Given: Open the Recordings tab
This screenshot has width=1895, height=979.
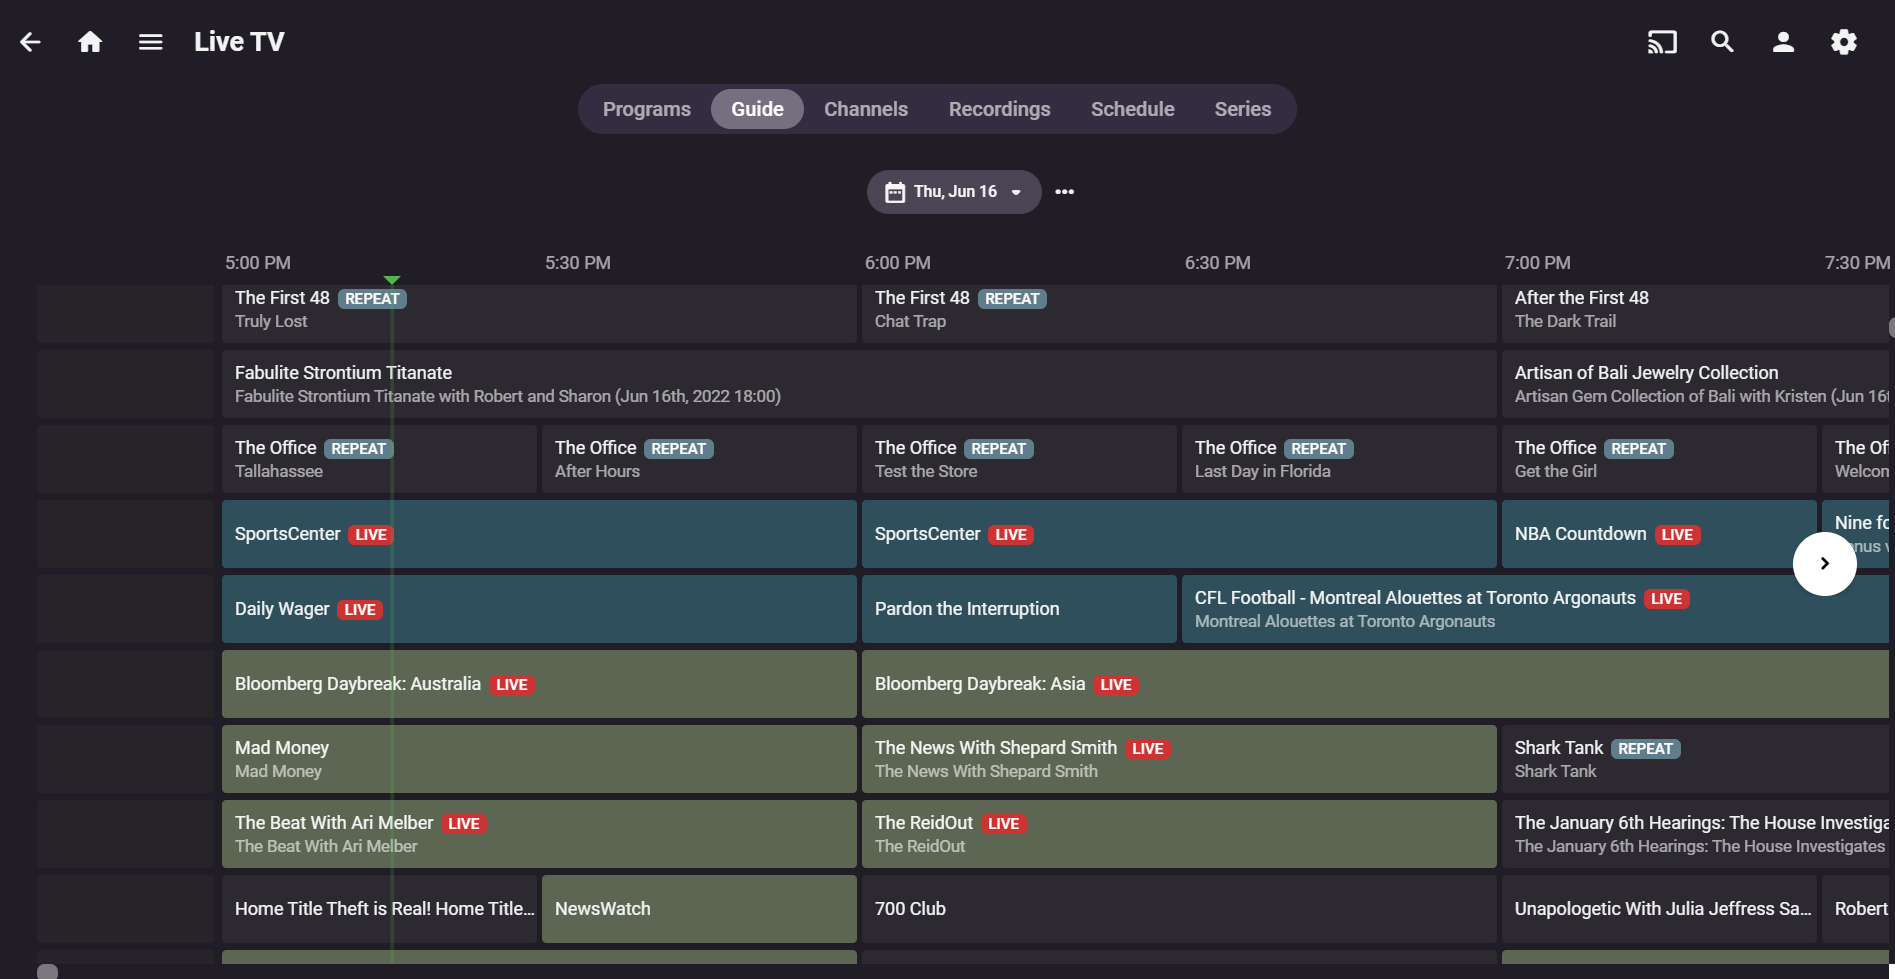Looking at the screenshot, I should tap(999, 109).
